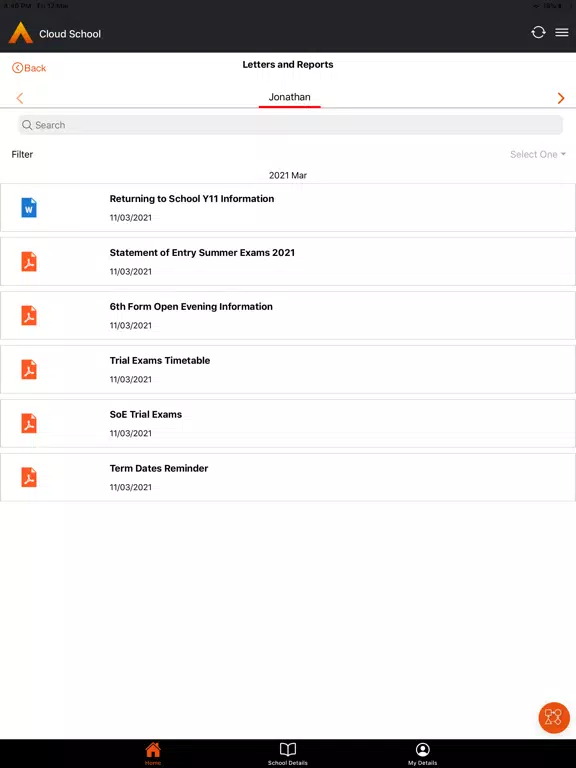This screenshot has height=768, width=576.
Task: Focus the Search input field
Action: click(x=290, y=125)
